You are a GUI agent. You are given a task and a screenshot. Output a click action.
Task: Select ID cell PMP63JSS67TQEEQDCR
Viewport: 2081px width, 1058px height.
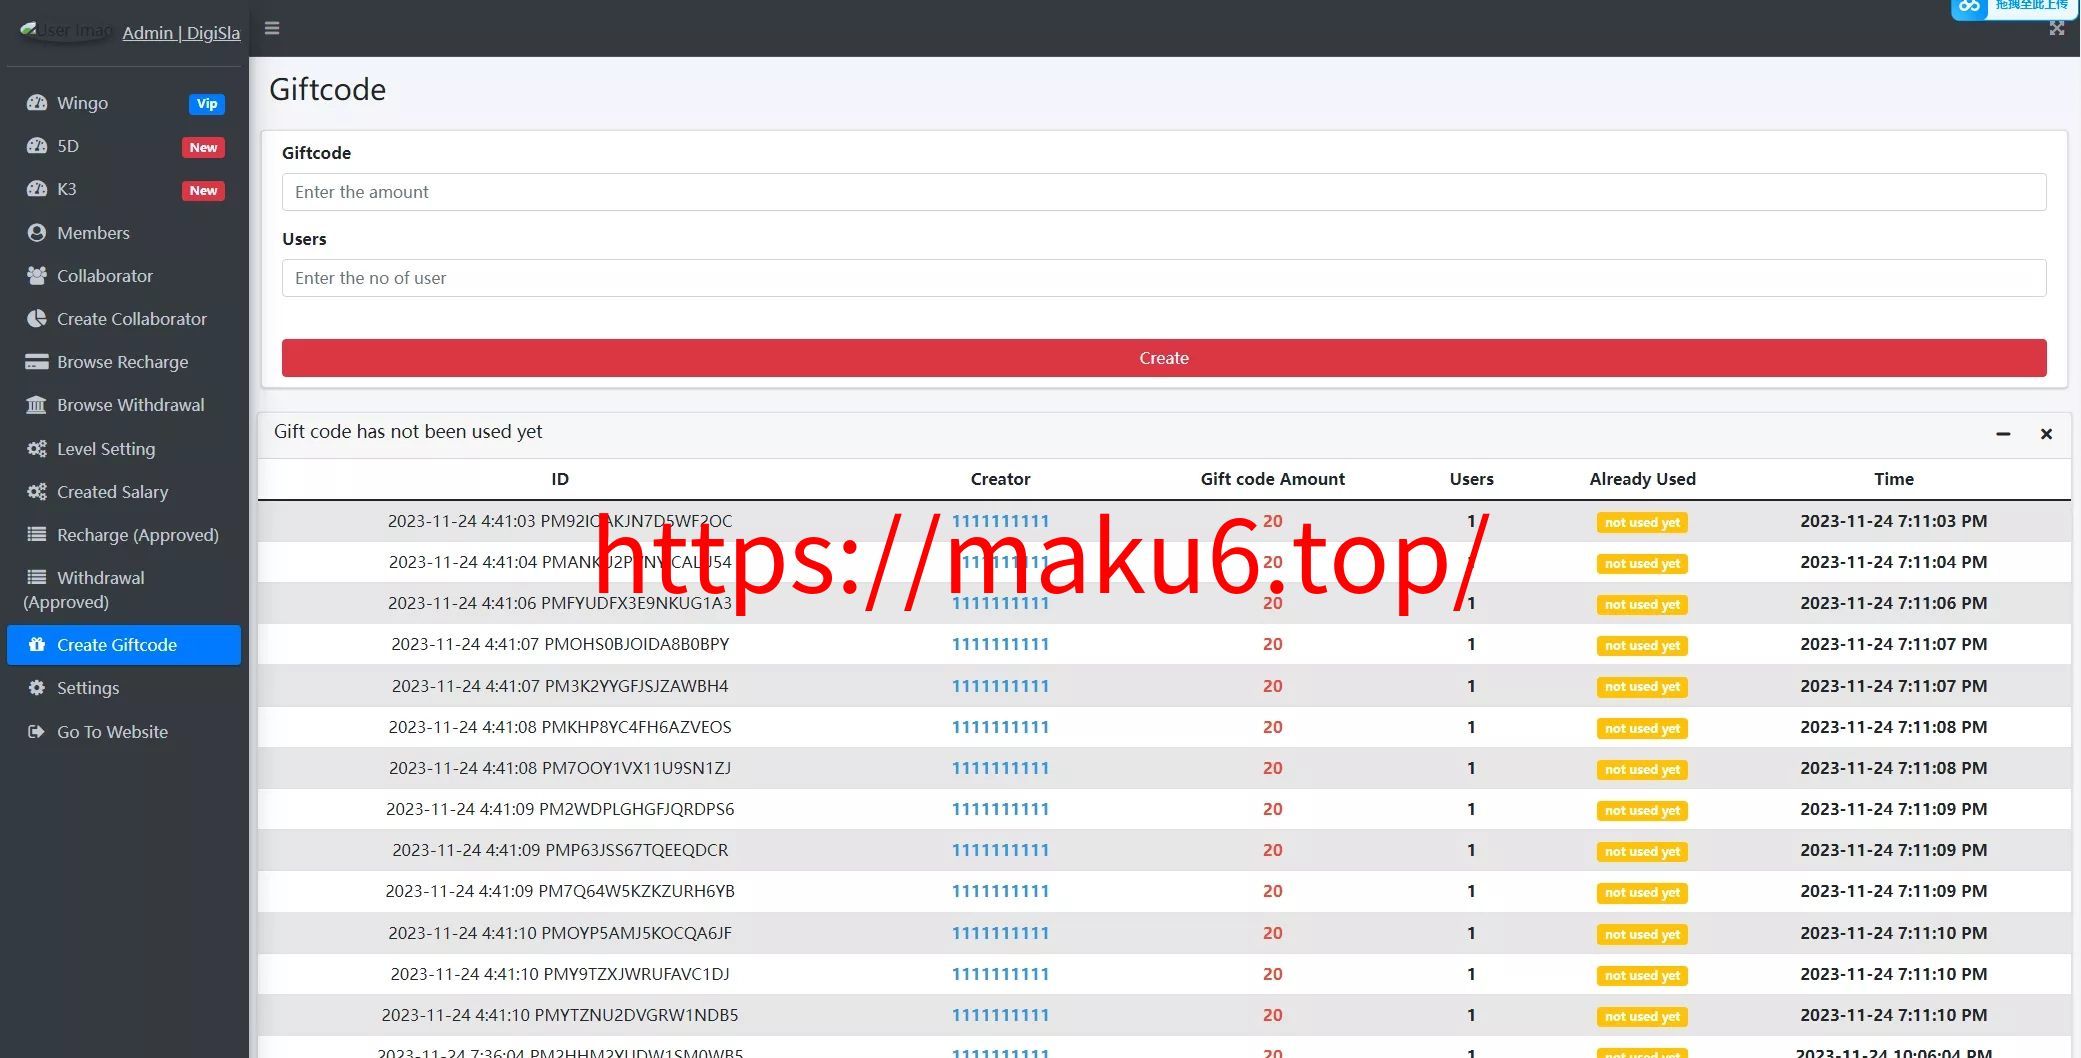click(560, 850)
